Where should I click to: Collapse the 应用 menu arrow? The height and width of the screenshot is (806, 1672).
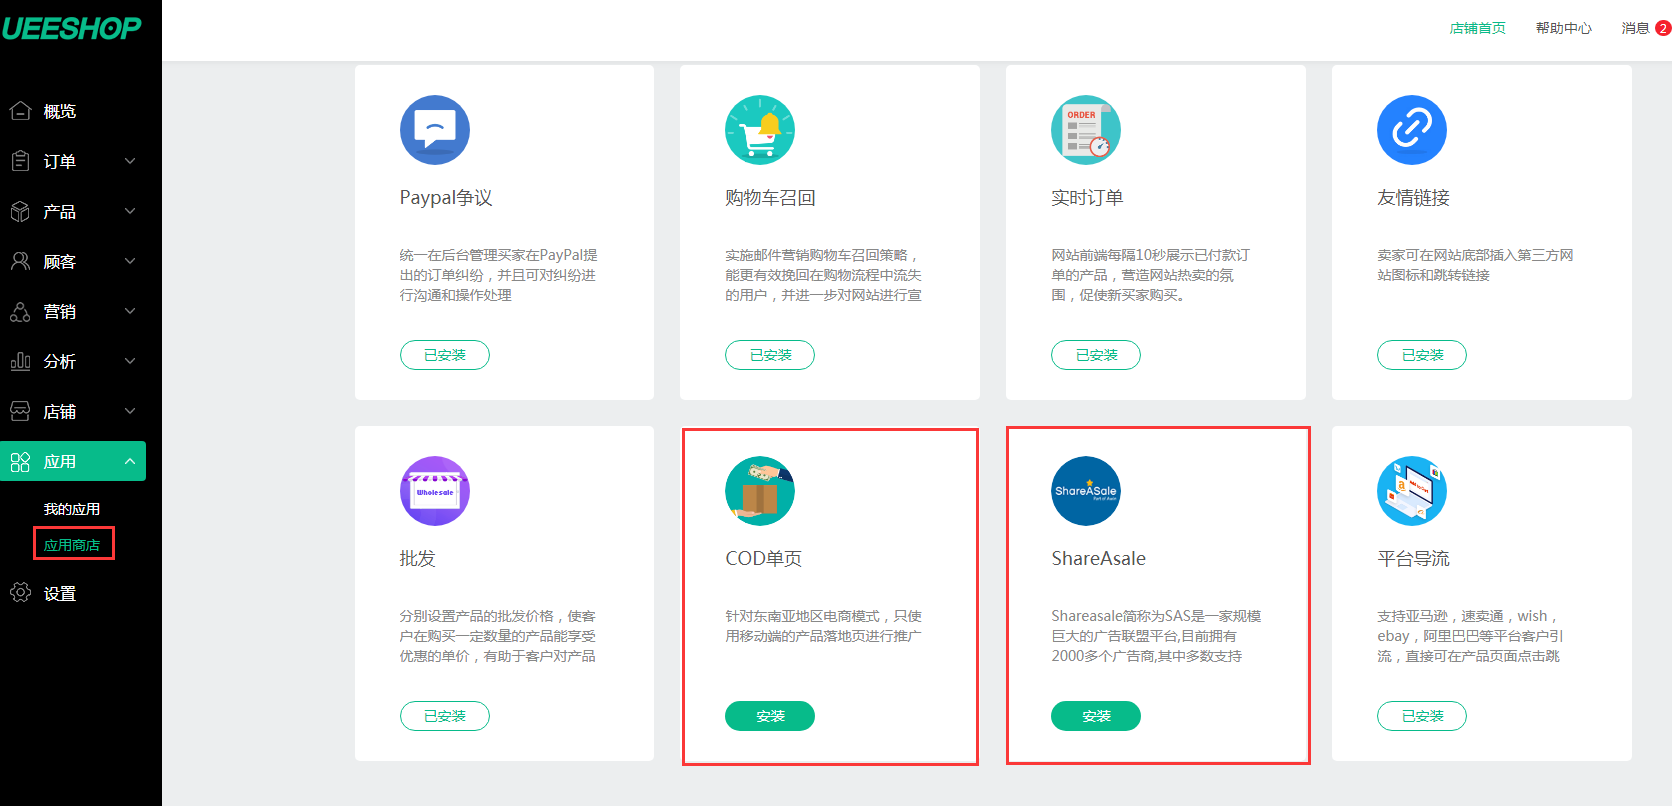coord(130,461)
